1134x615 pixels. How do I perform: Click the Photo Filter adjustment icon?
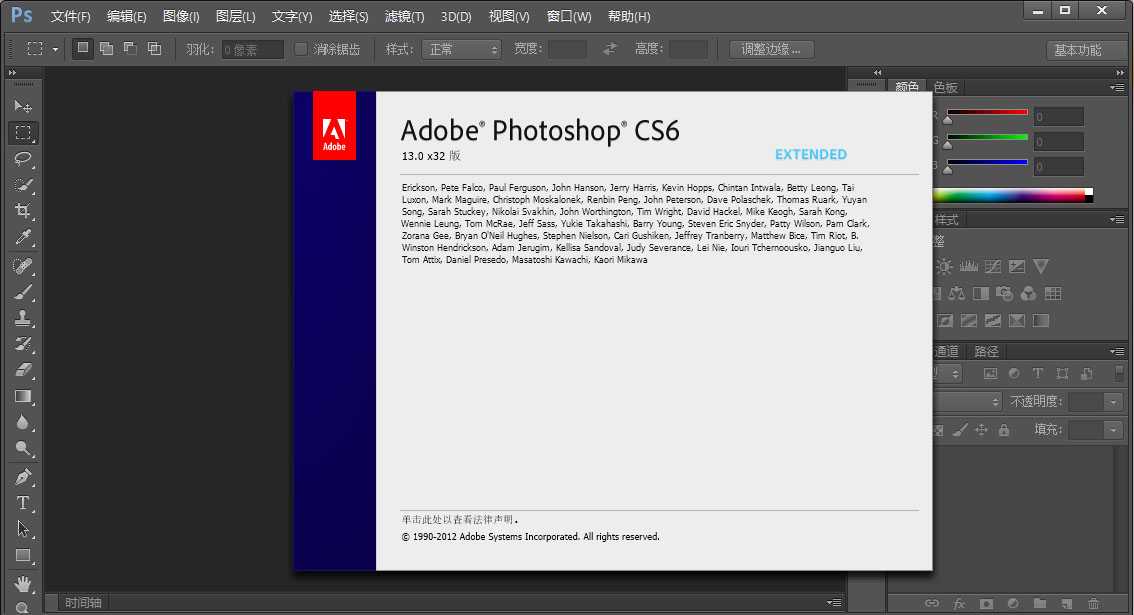[1005, 293]
